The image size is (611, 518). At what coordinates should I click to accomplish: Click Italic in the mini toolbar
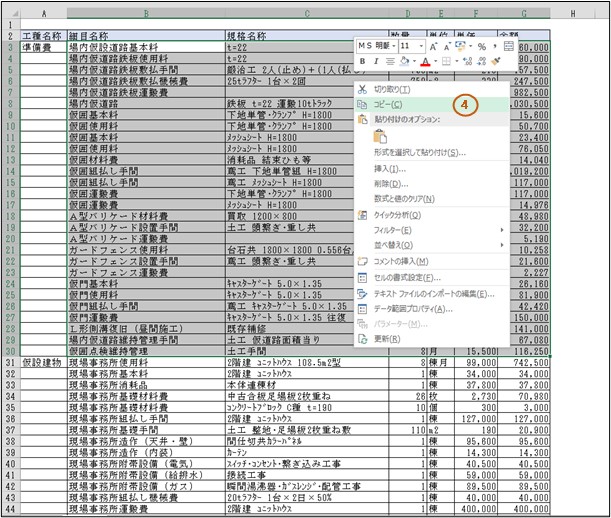377,62
